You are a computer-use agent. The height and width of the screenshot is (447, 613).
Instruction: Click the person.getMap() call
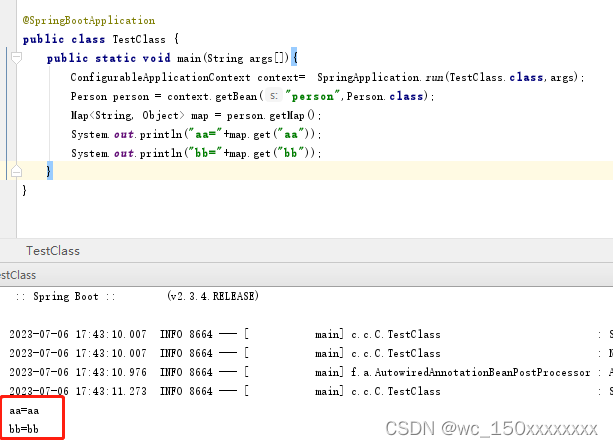271,115
